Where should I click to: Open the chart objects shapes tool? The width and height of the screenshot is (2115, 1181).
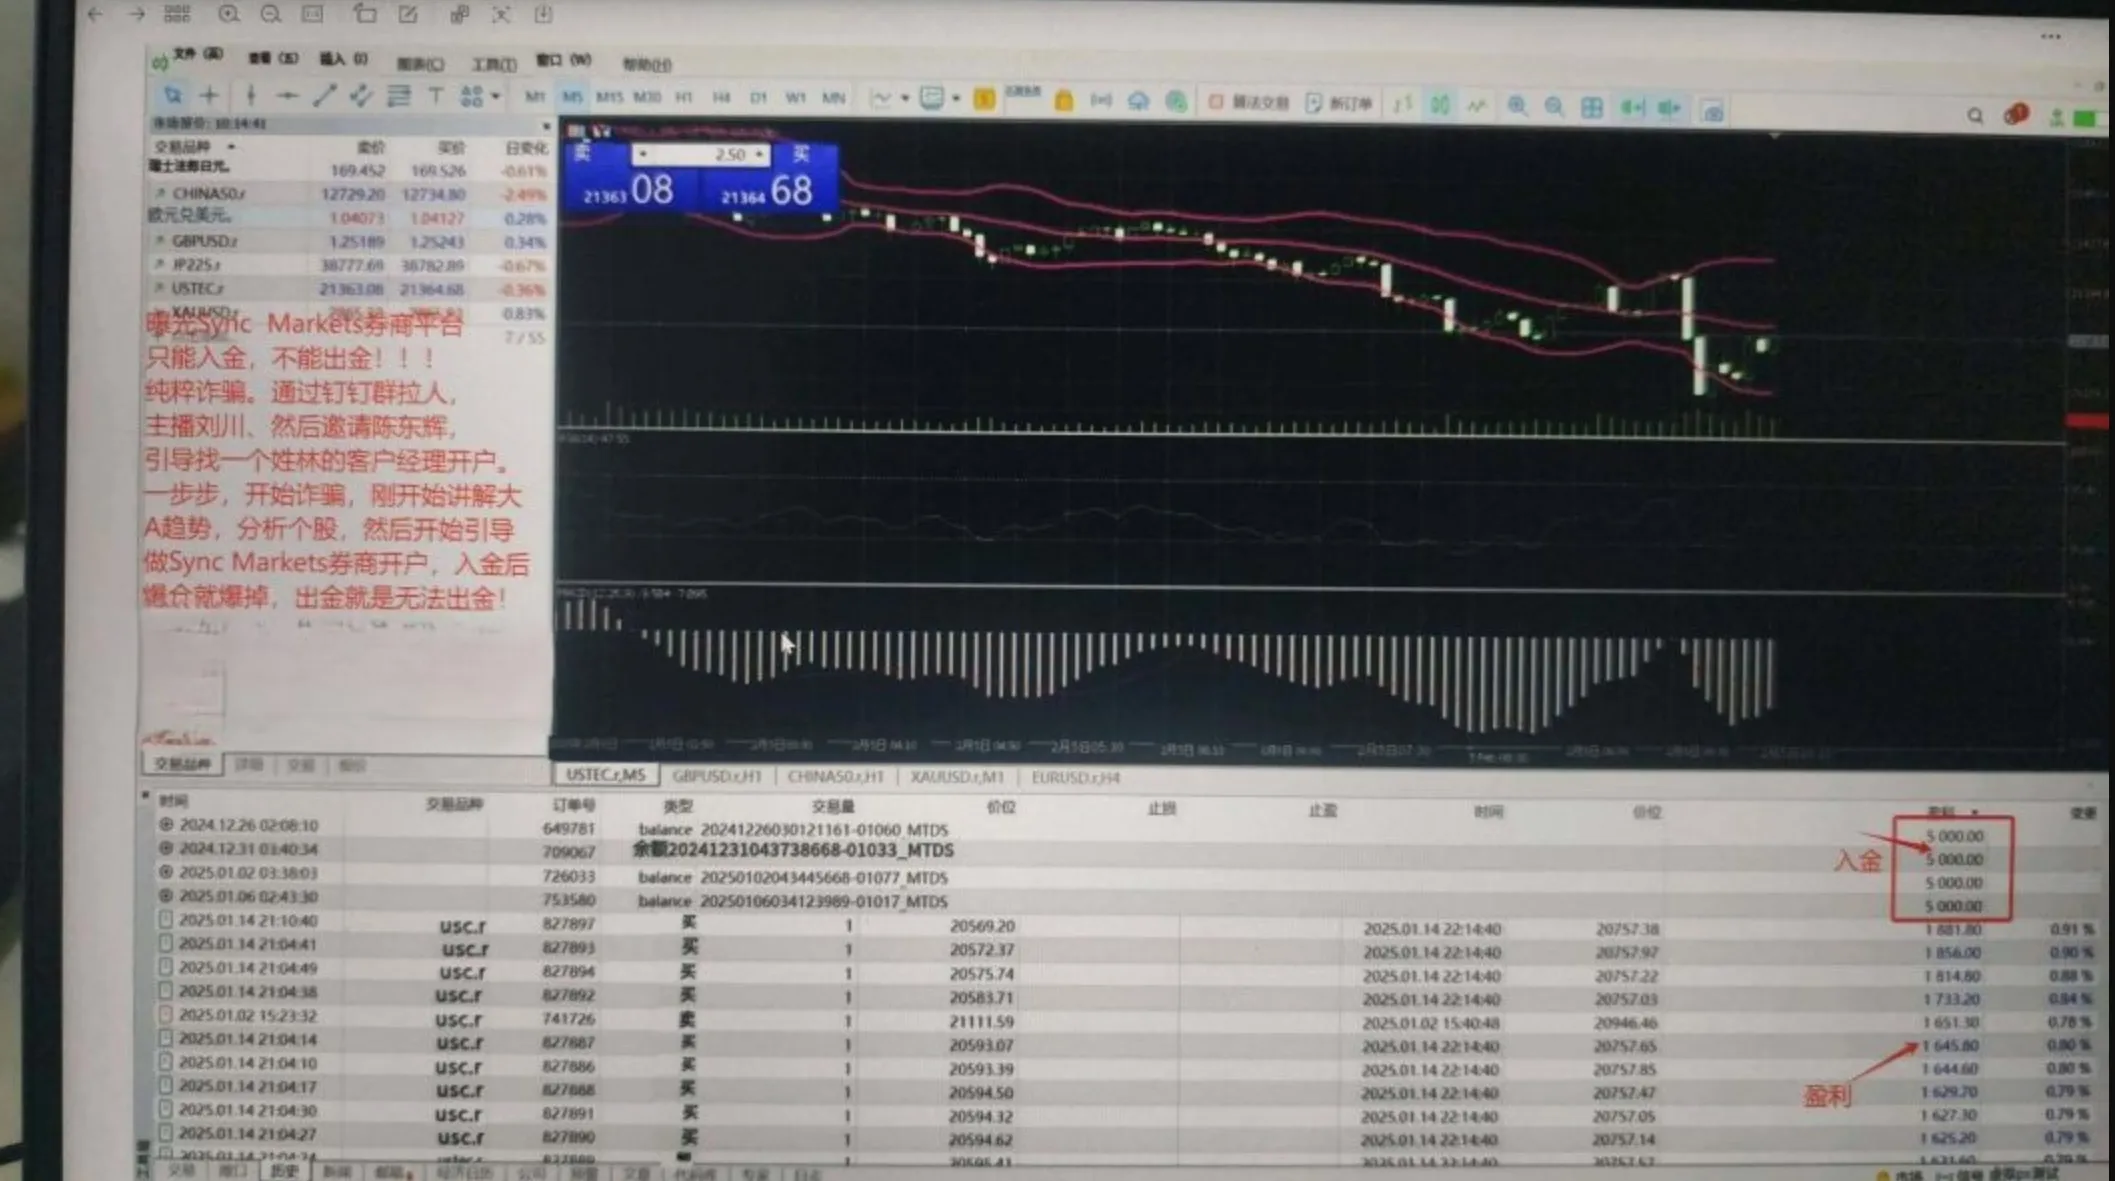coord(471,96)
